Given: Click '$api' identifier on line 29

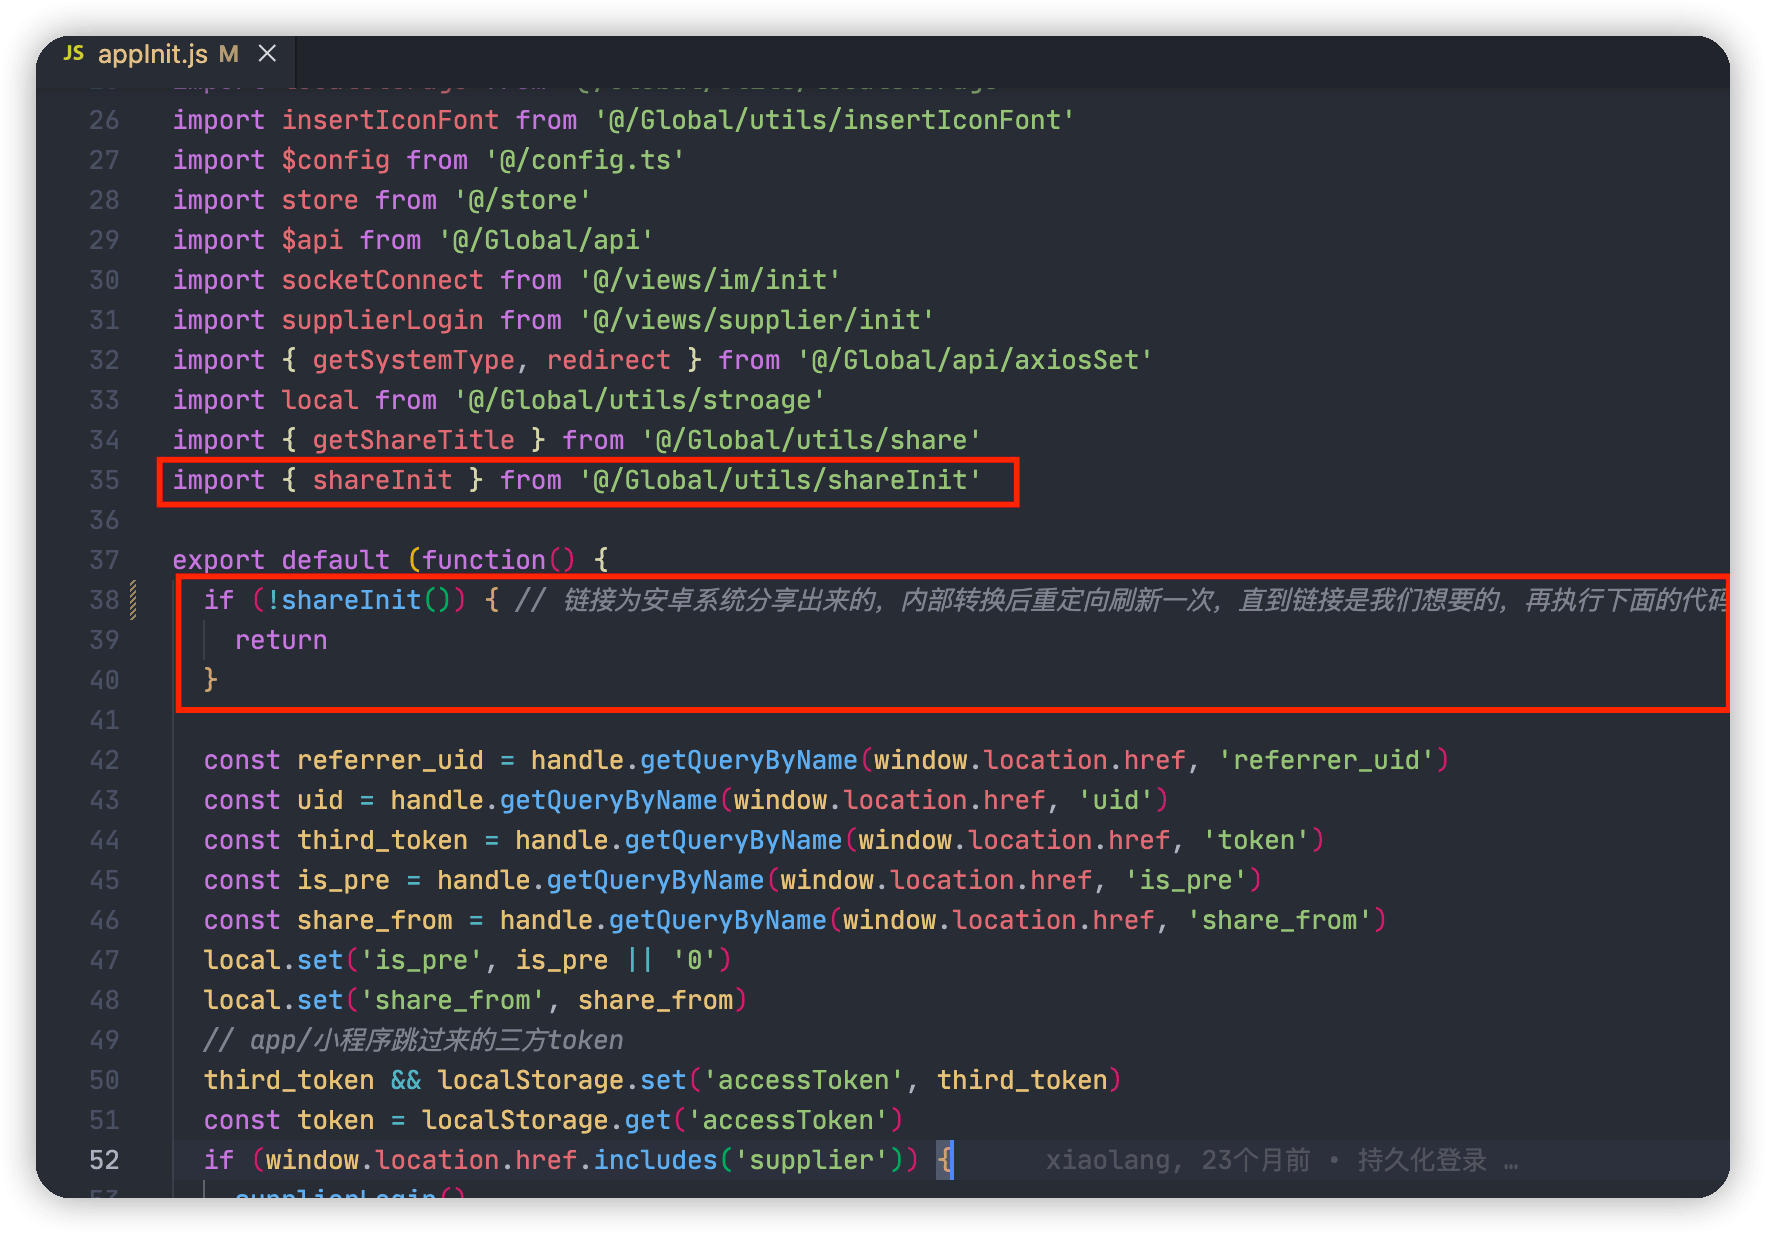Looking at the screenshot, I should 313,240.
